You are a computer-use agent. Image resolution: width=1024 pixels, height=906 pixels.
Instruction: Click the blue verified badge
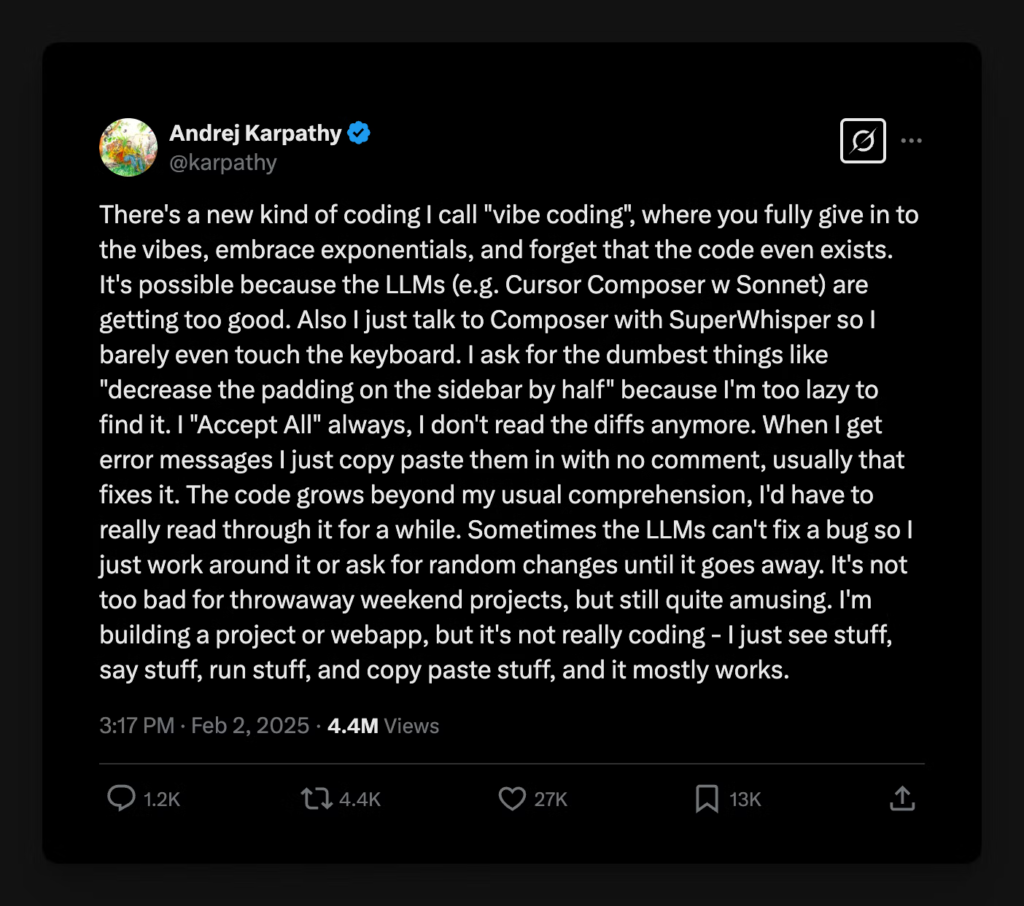[x=360, y=133]
